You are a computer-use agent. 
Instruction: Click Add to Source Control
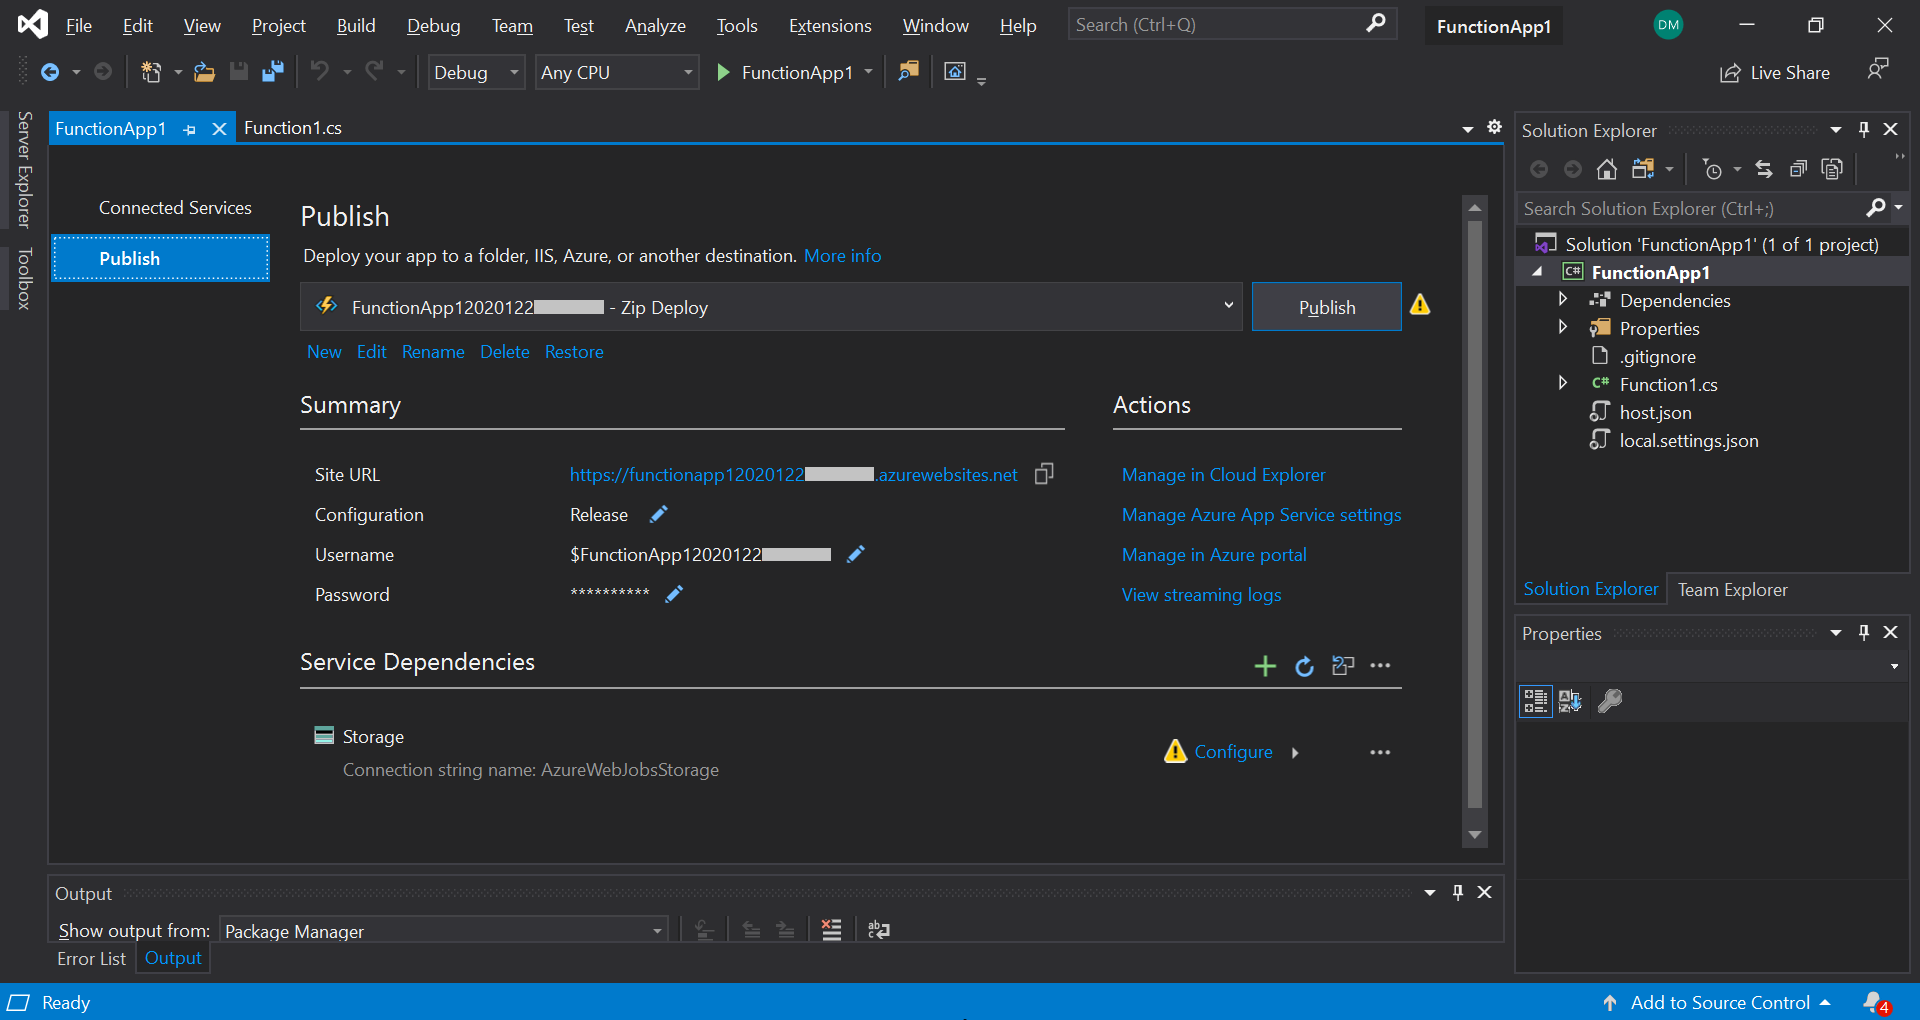coord(1715,1002)
